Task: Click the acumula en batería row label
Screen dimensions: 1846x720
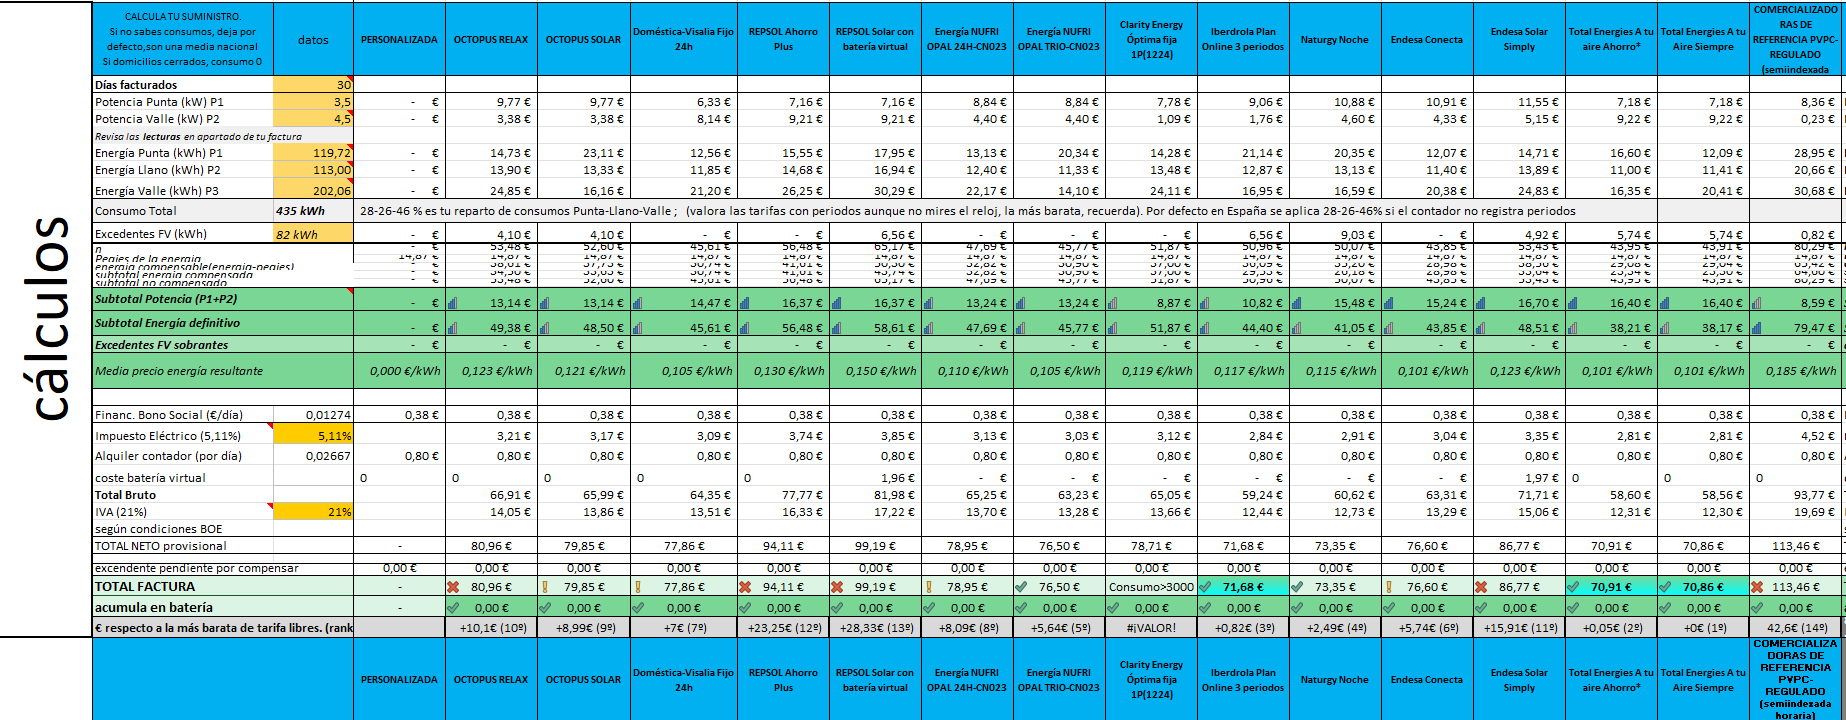Action: pyautogui.click(x=154, y=607)
